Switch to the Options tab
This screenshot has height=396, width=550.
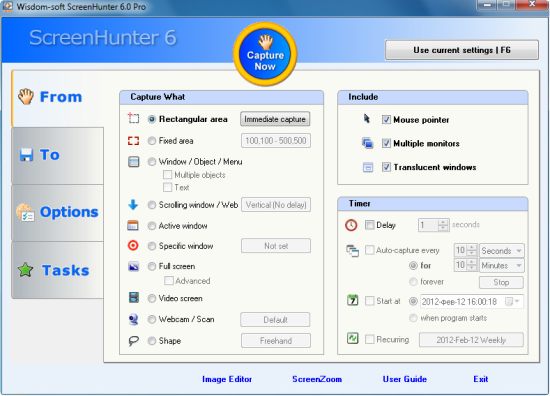(58, 213)
